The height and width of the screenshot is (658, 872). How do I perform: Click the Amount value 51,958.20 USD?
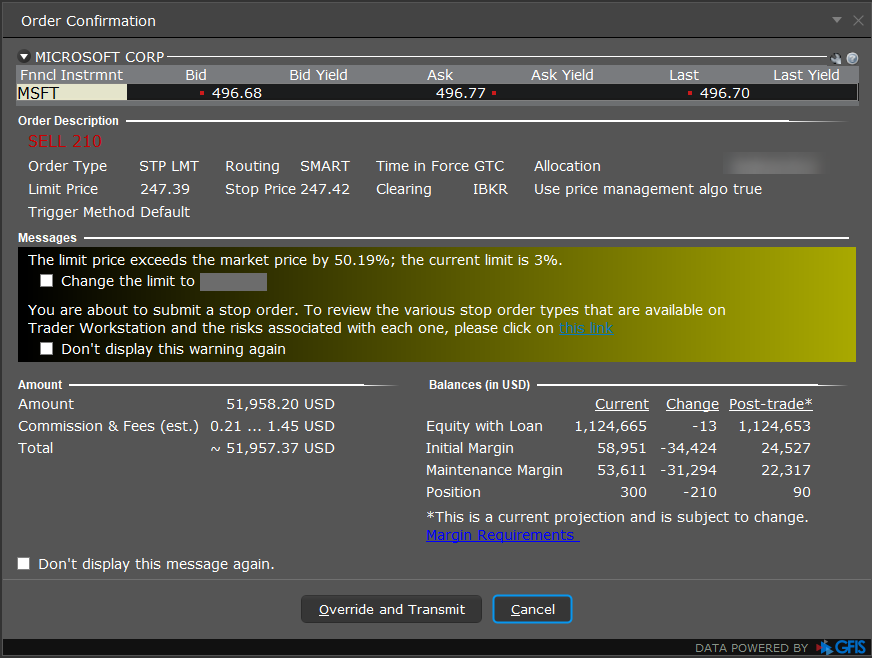pos(280,404)
